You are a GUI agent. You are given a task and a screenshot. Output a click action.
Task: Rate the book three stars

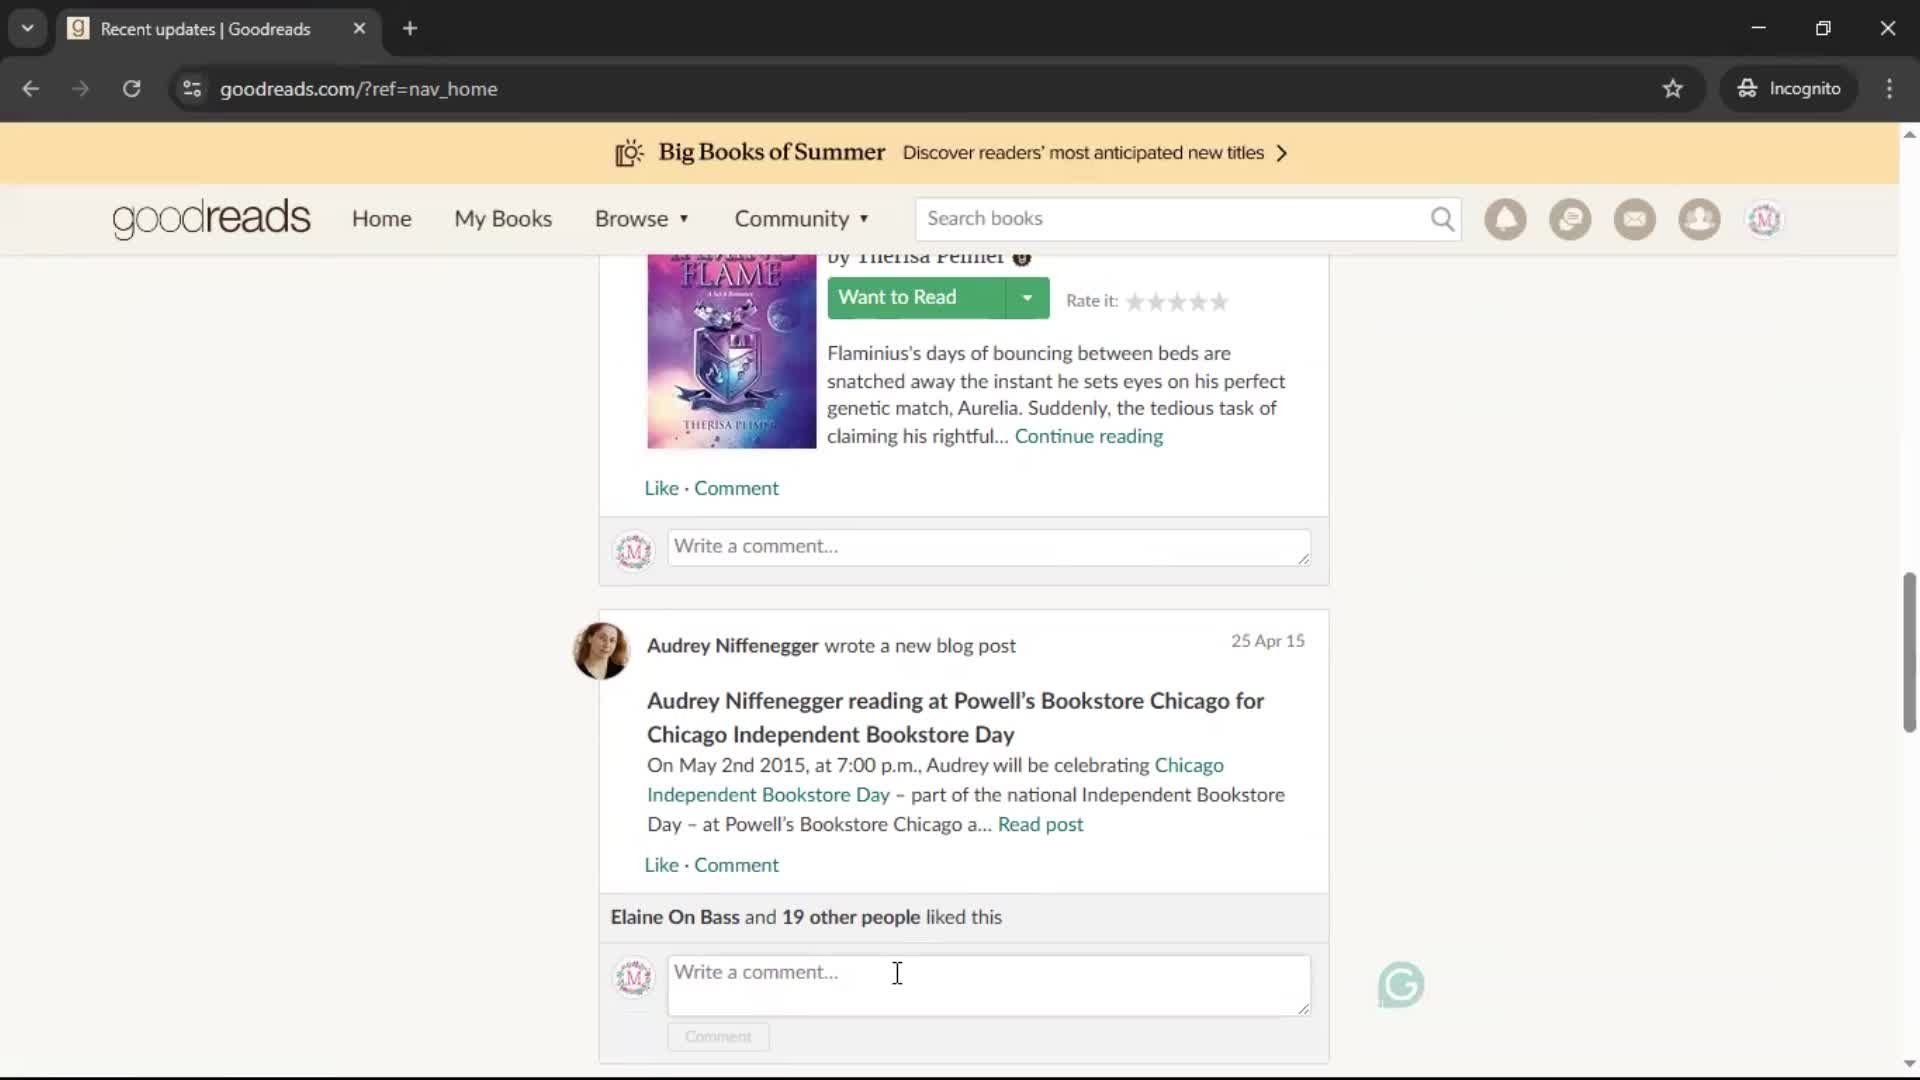click(1177, 301)
